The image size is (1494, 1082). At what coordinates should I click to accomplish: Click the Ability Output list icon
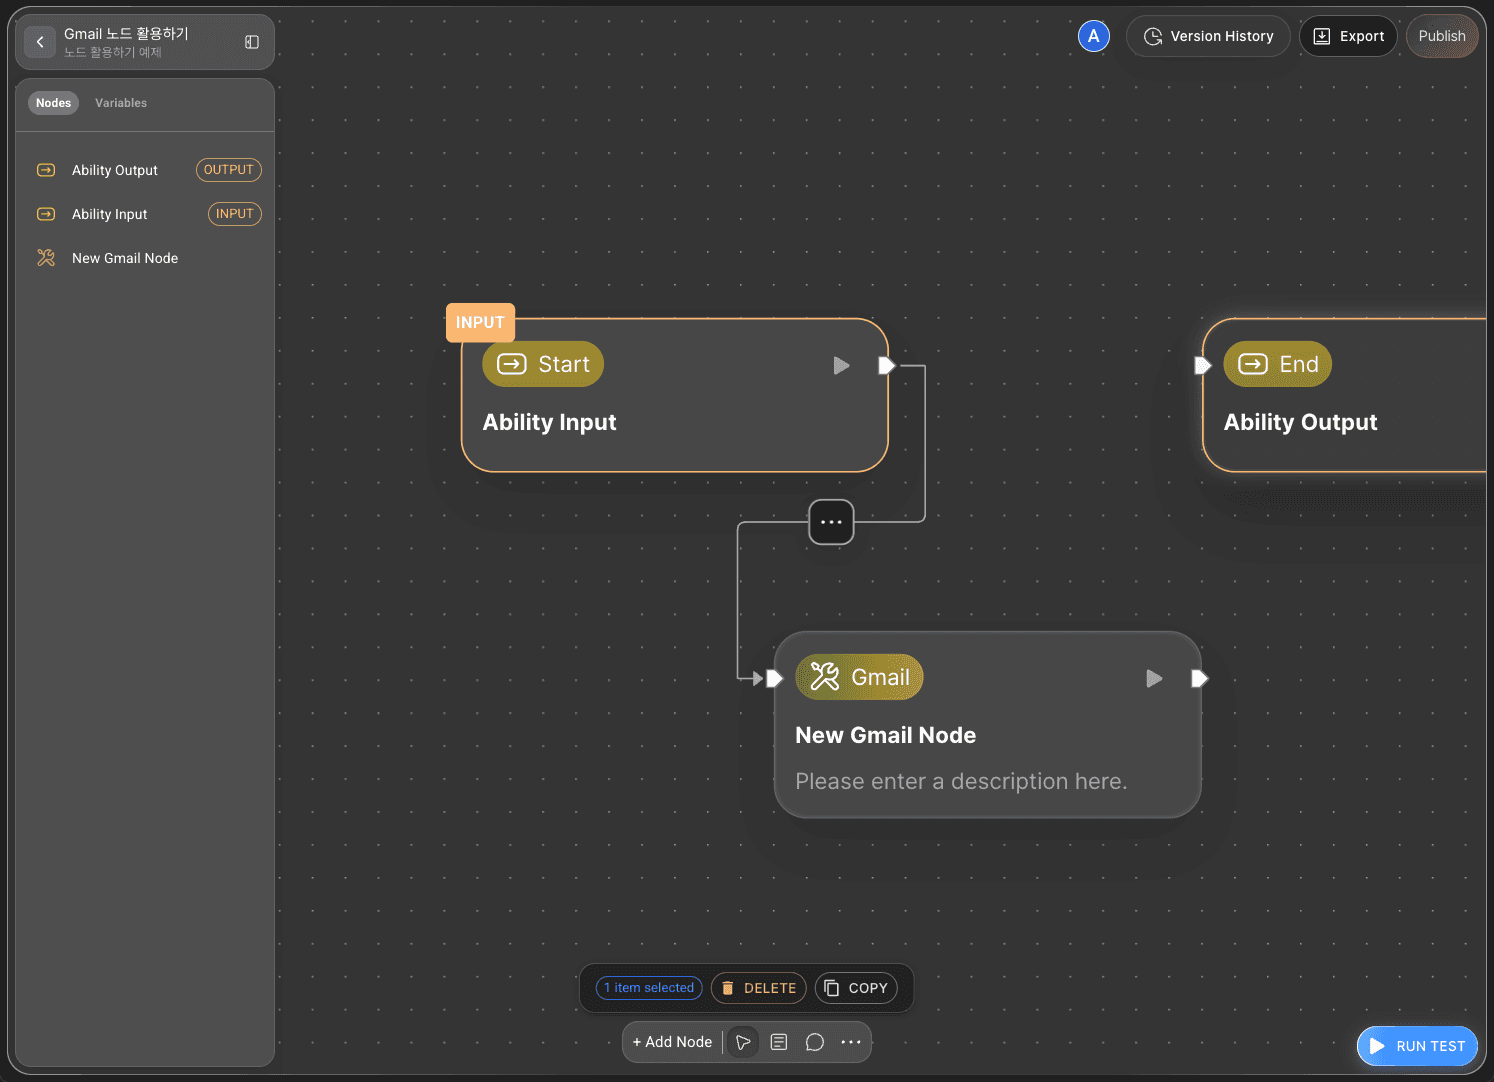click(x=46, y=170)
